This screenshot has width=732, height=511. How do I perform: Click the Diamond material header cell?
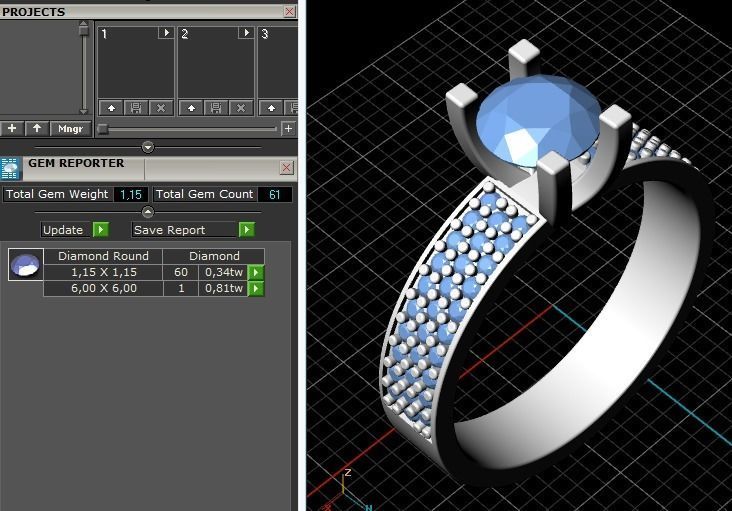214,256
